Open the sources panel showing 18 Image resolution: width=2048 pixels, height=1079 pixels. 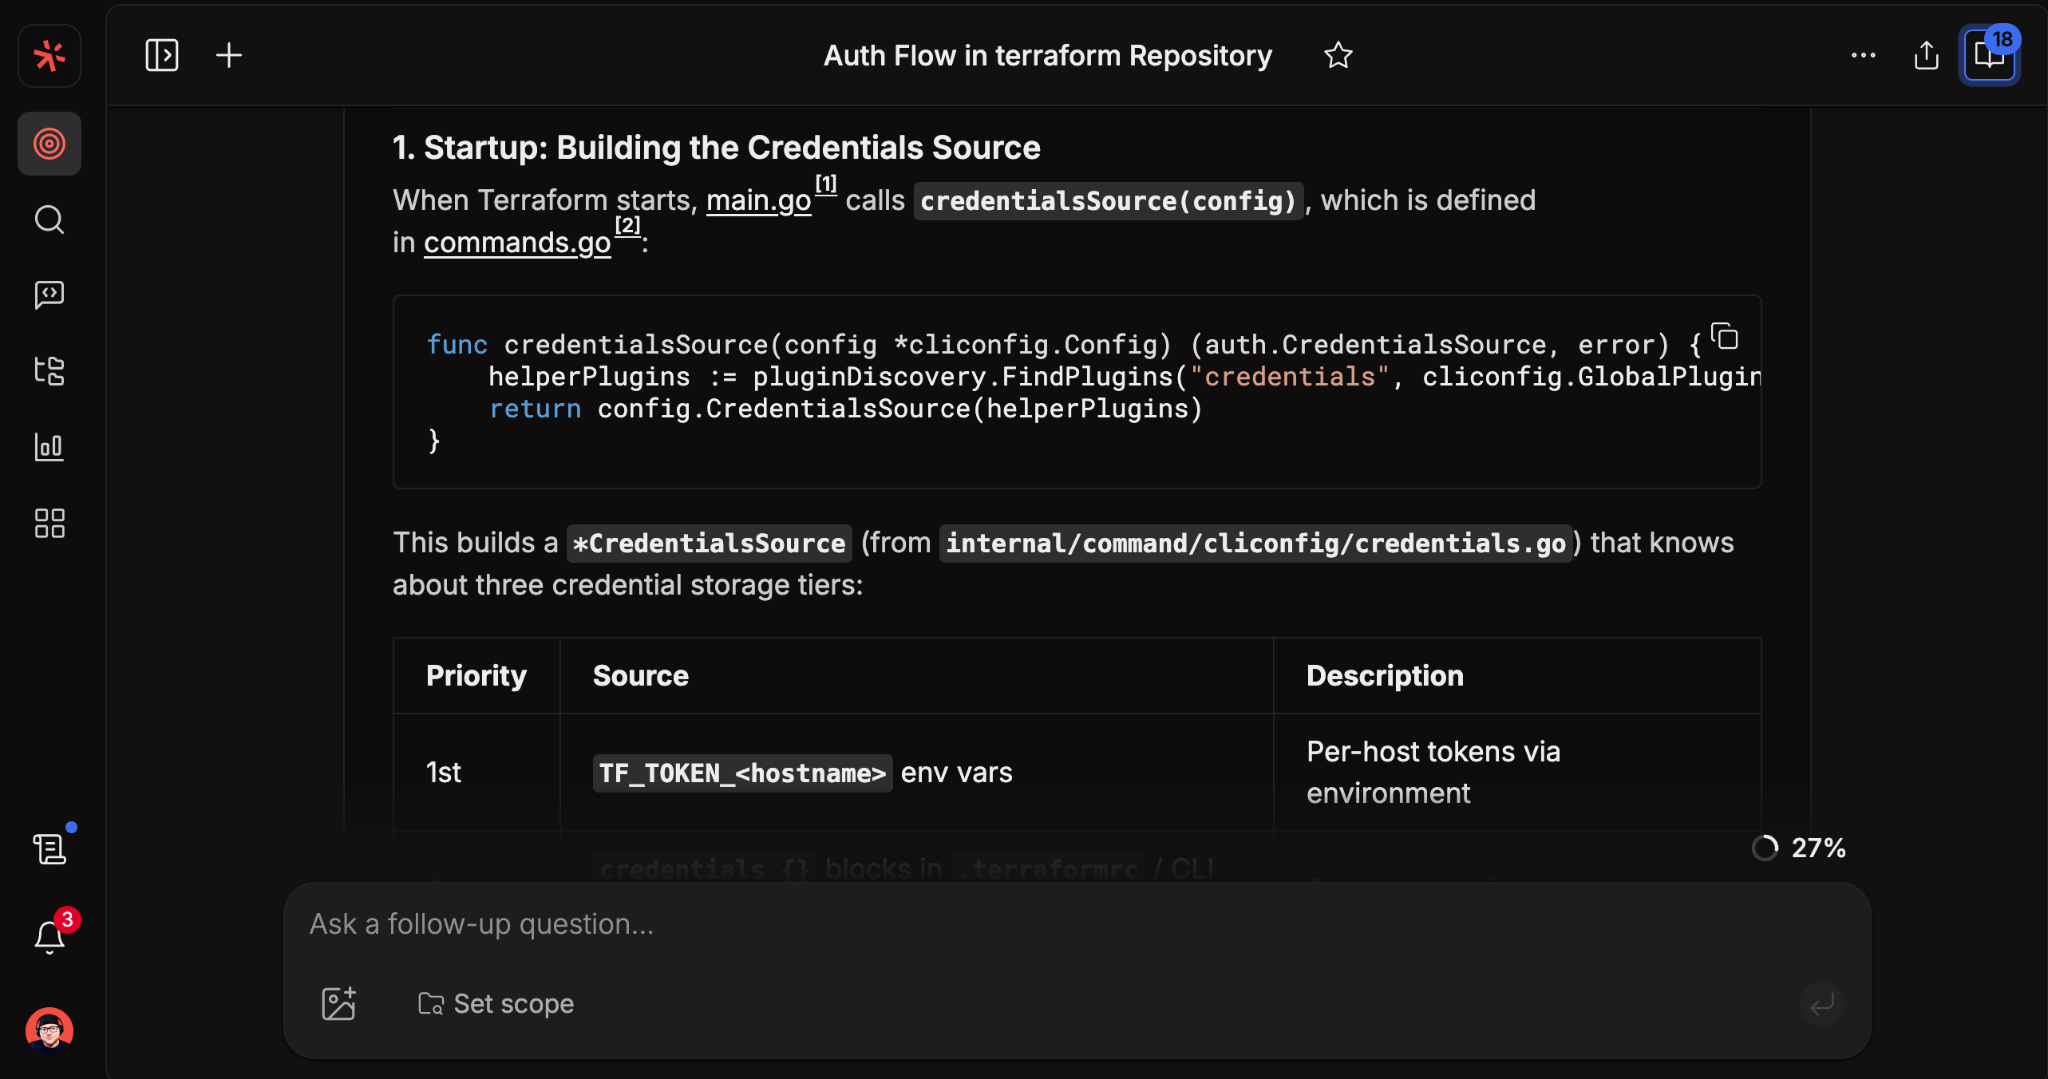pos(1990,55)
